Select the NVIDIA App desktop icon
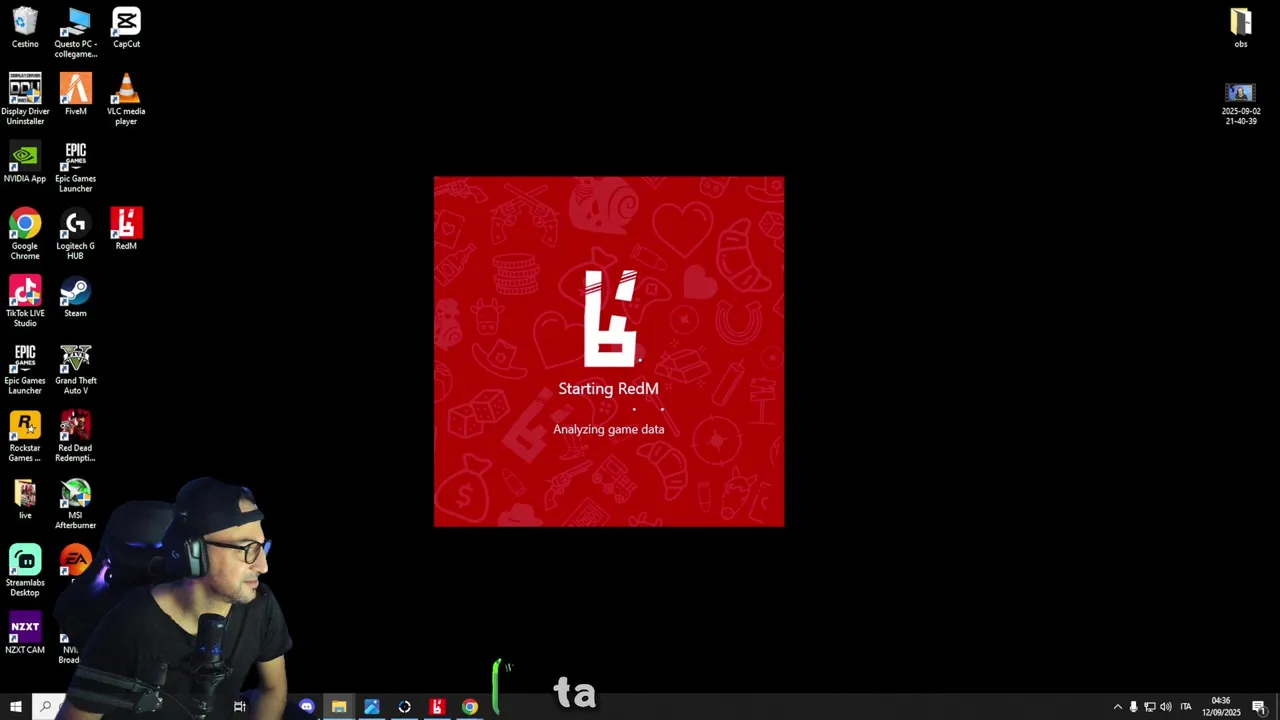 (25, 162)
